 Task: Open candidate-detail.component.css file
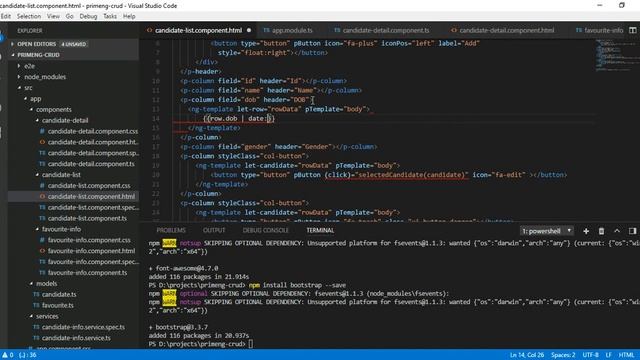(93, 131)
